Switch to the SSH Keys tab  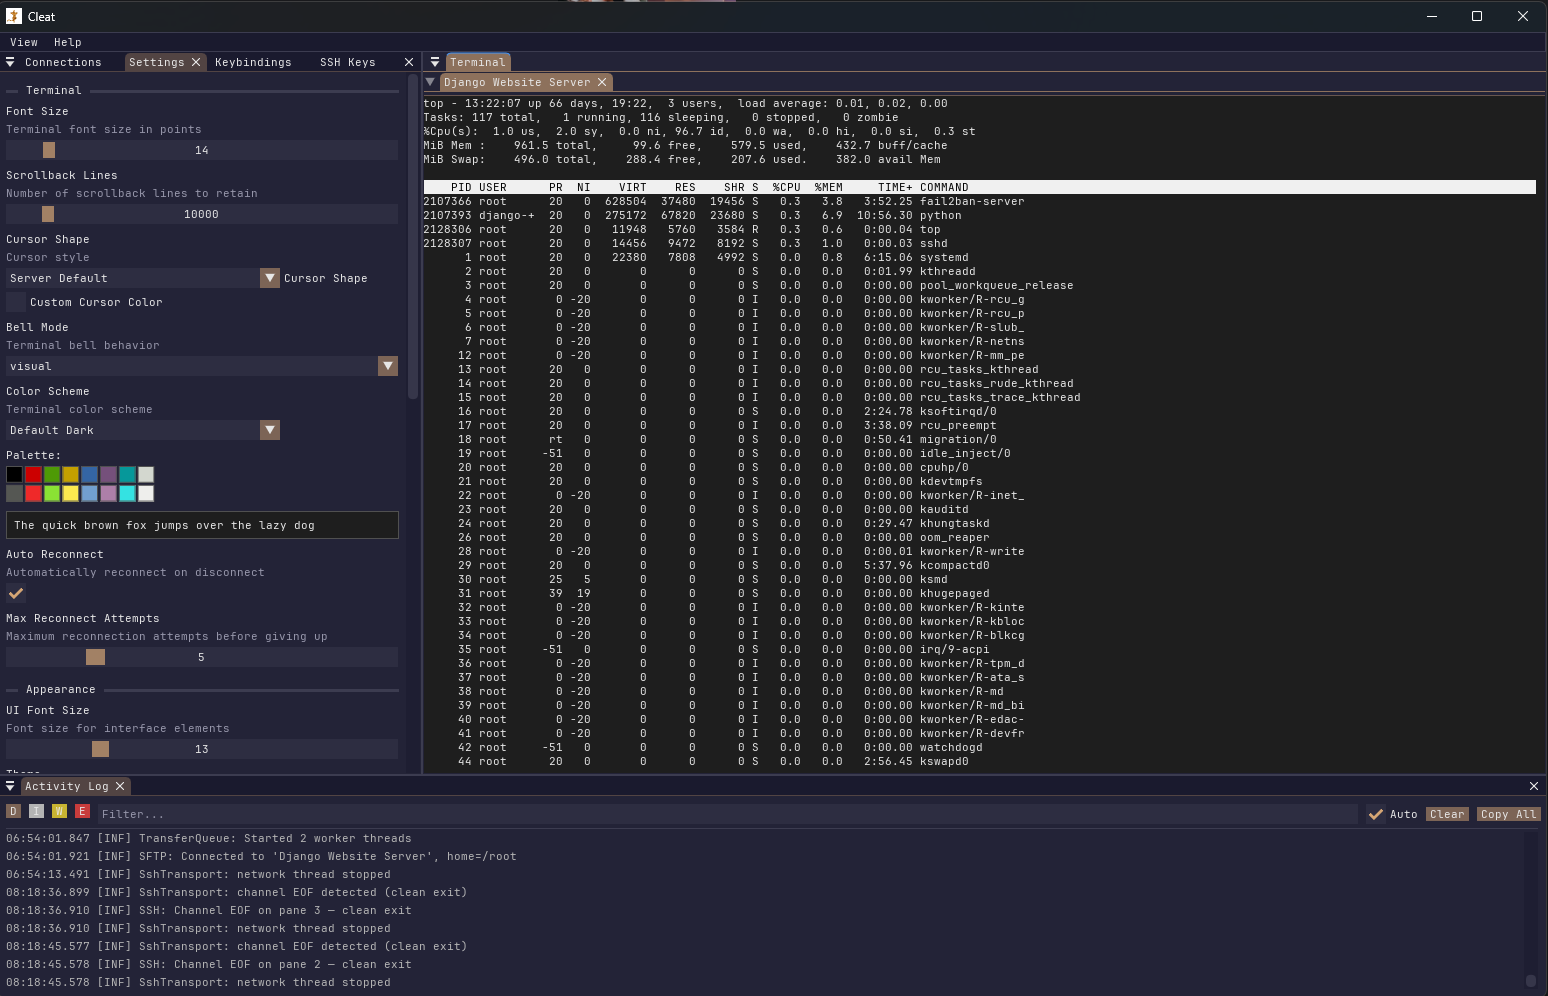tap(348, 62)
